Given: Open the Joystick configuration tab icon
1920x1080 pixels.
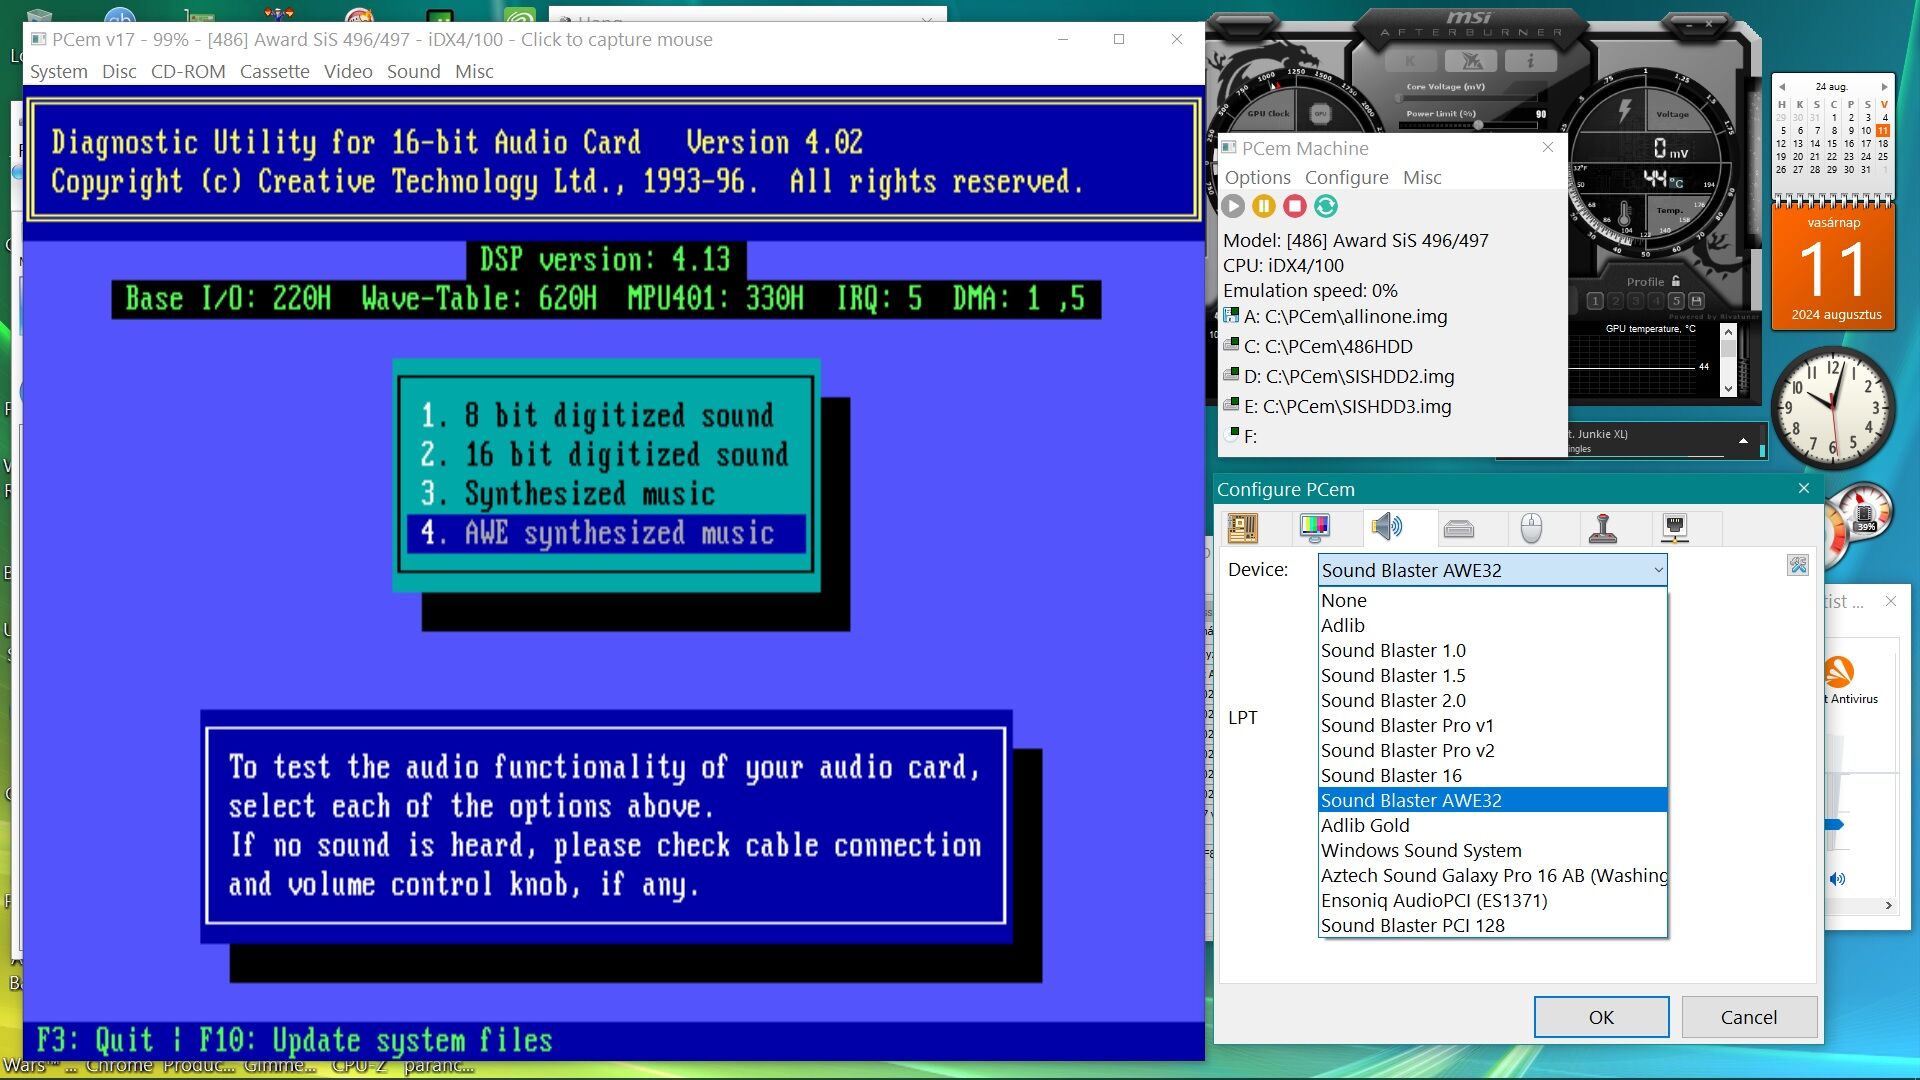Looking at the screenshot, I should pyautogui.click(x=1603, y=527).
